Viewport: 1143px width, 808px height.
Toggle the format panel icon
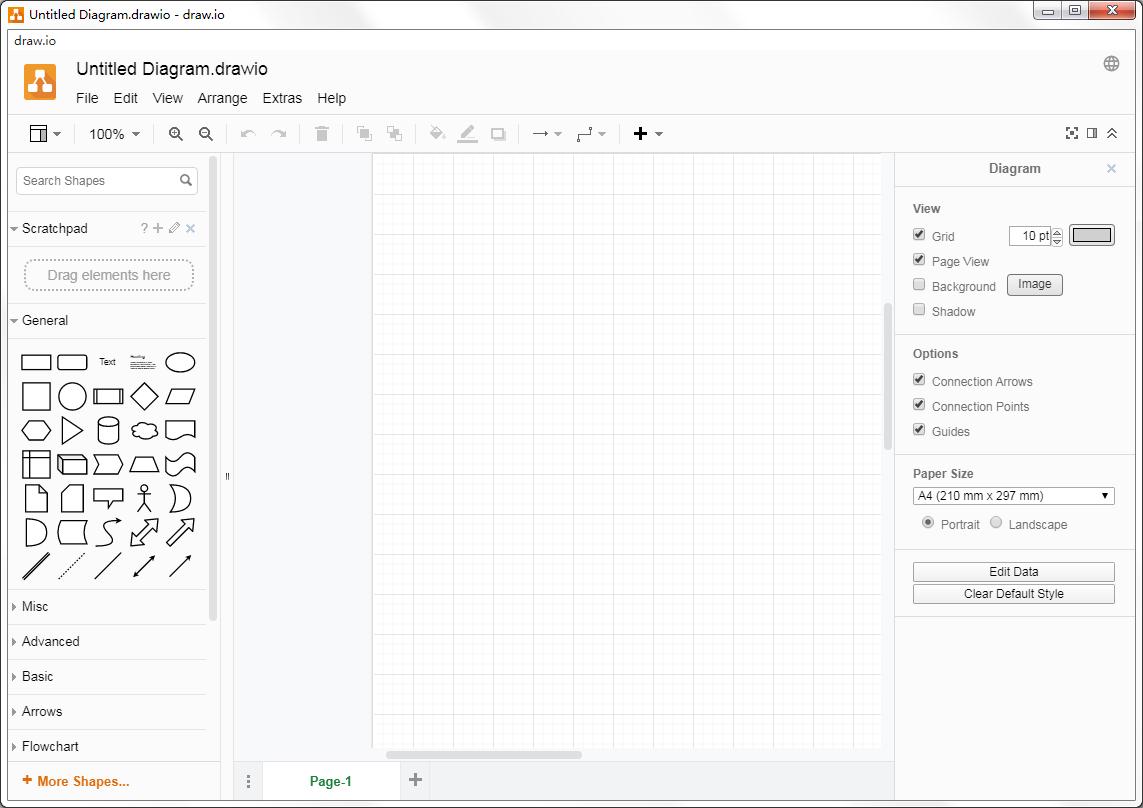coord(1092,133)
